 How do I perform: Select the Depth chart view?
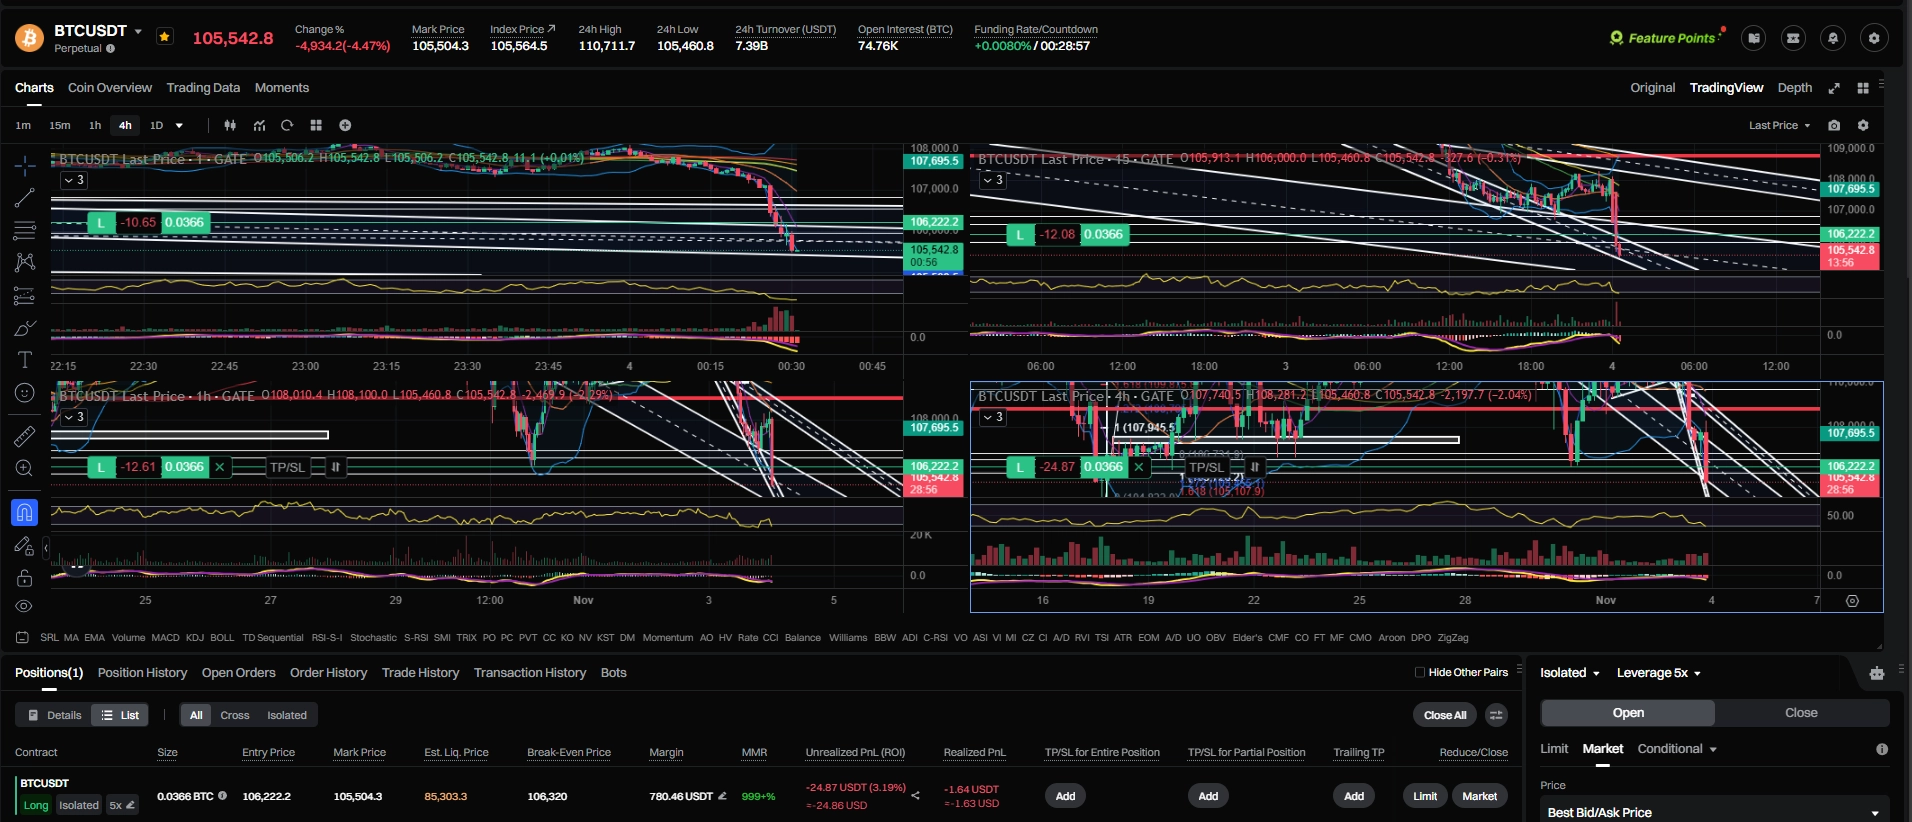point(1794,88)
